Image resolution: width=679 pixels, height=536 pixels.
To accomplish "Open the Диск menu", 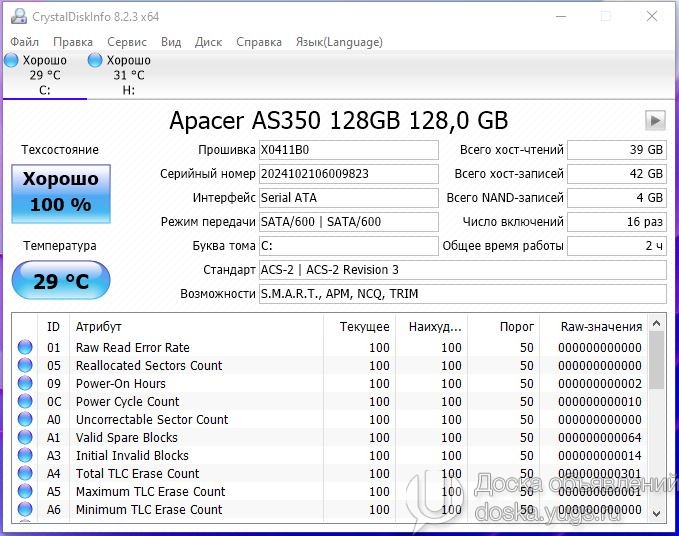I will click(x=208, y=42).
